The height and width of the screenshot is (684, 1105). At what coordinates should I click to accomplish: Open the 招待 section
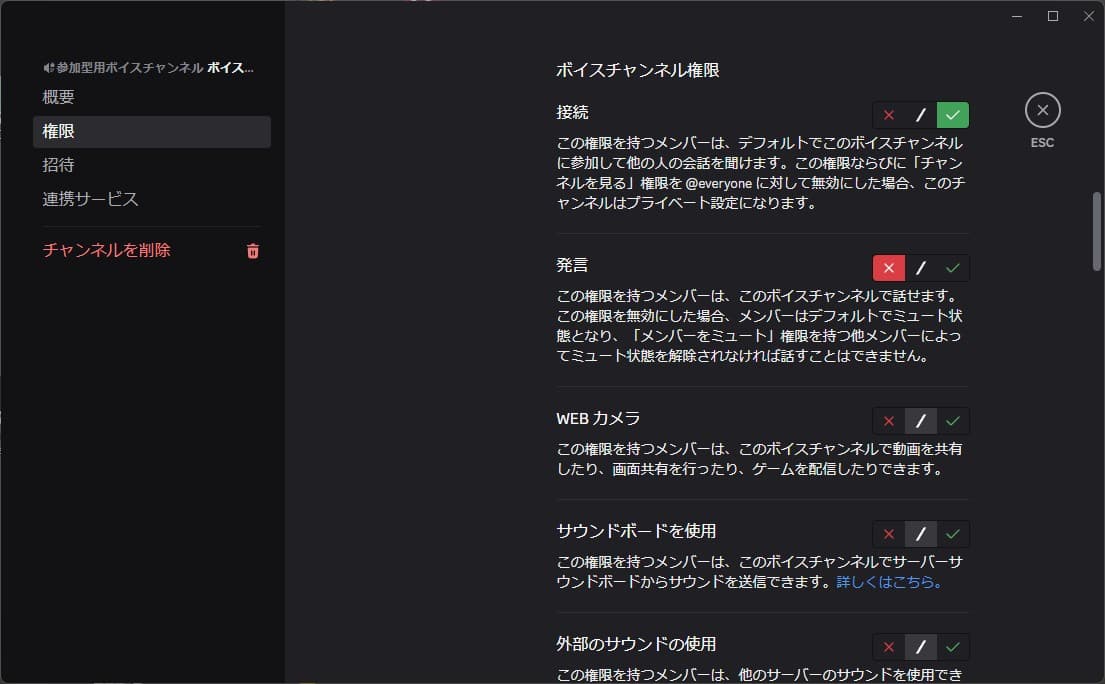pos(56,164)
